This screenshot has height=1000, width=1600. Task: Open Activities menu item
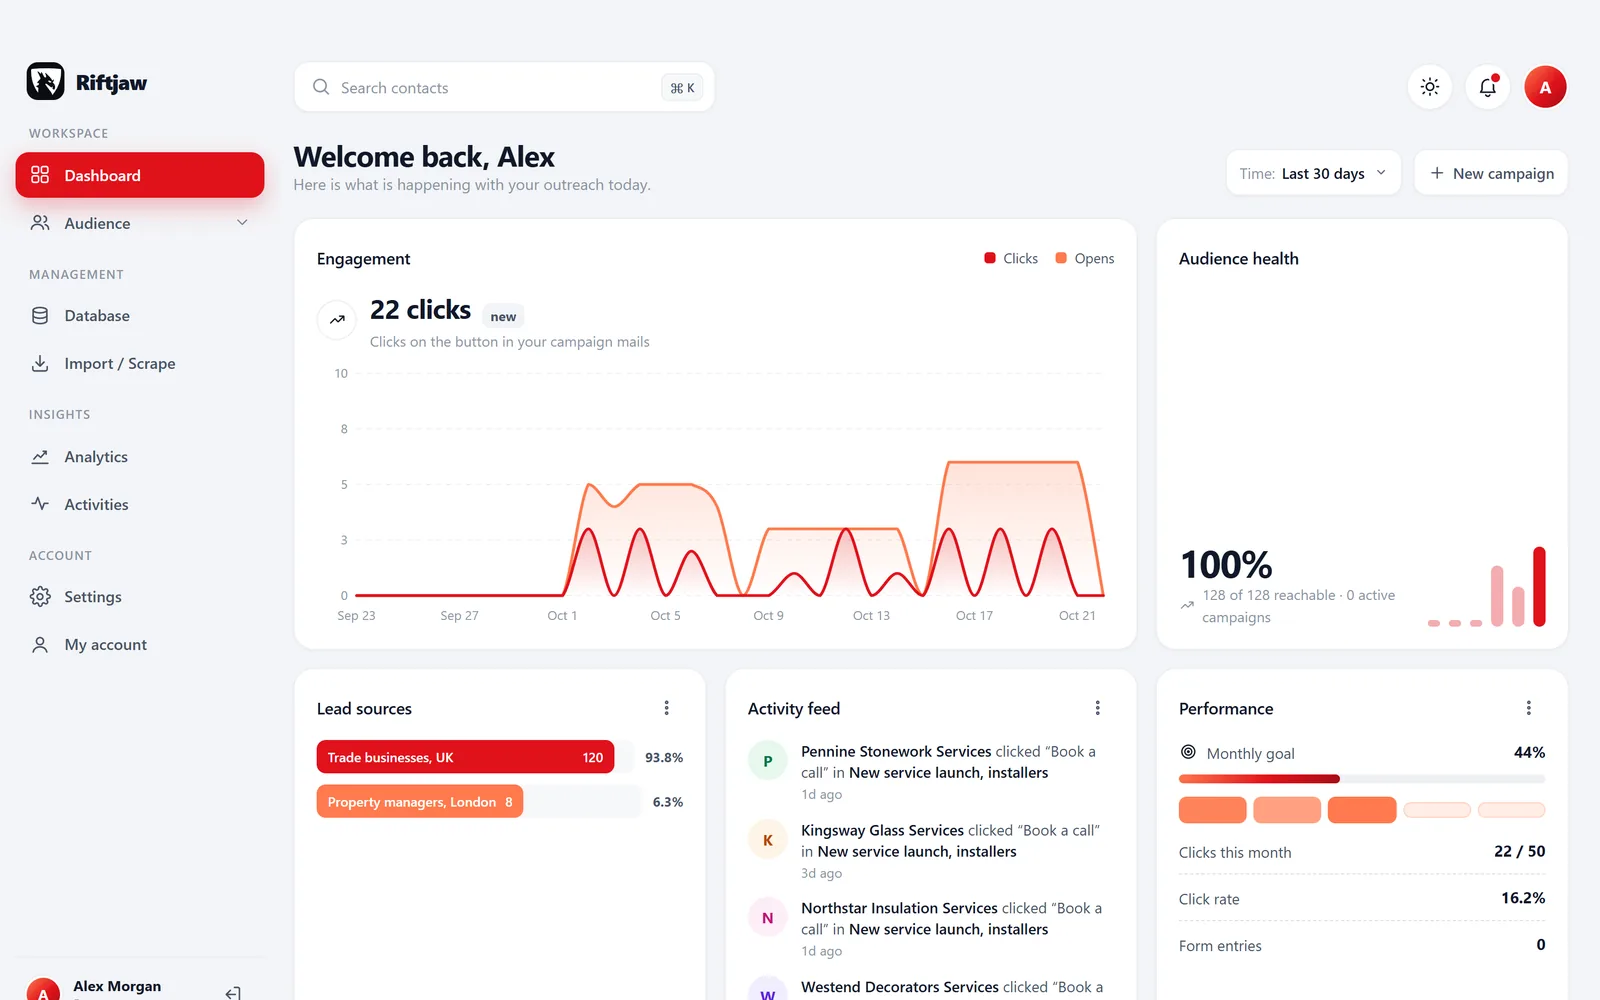[140, 505]
